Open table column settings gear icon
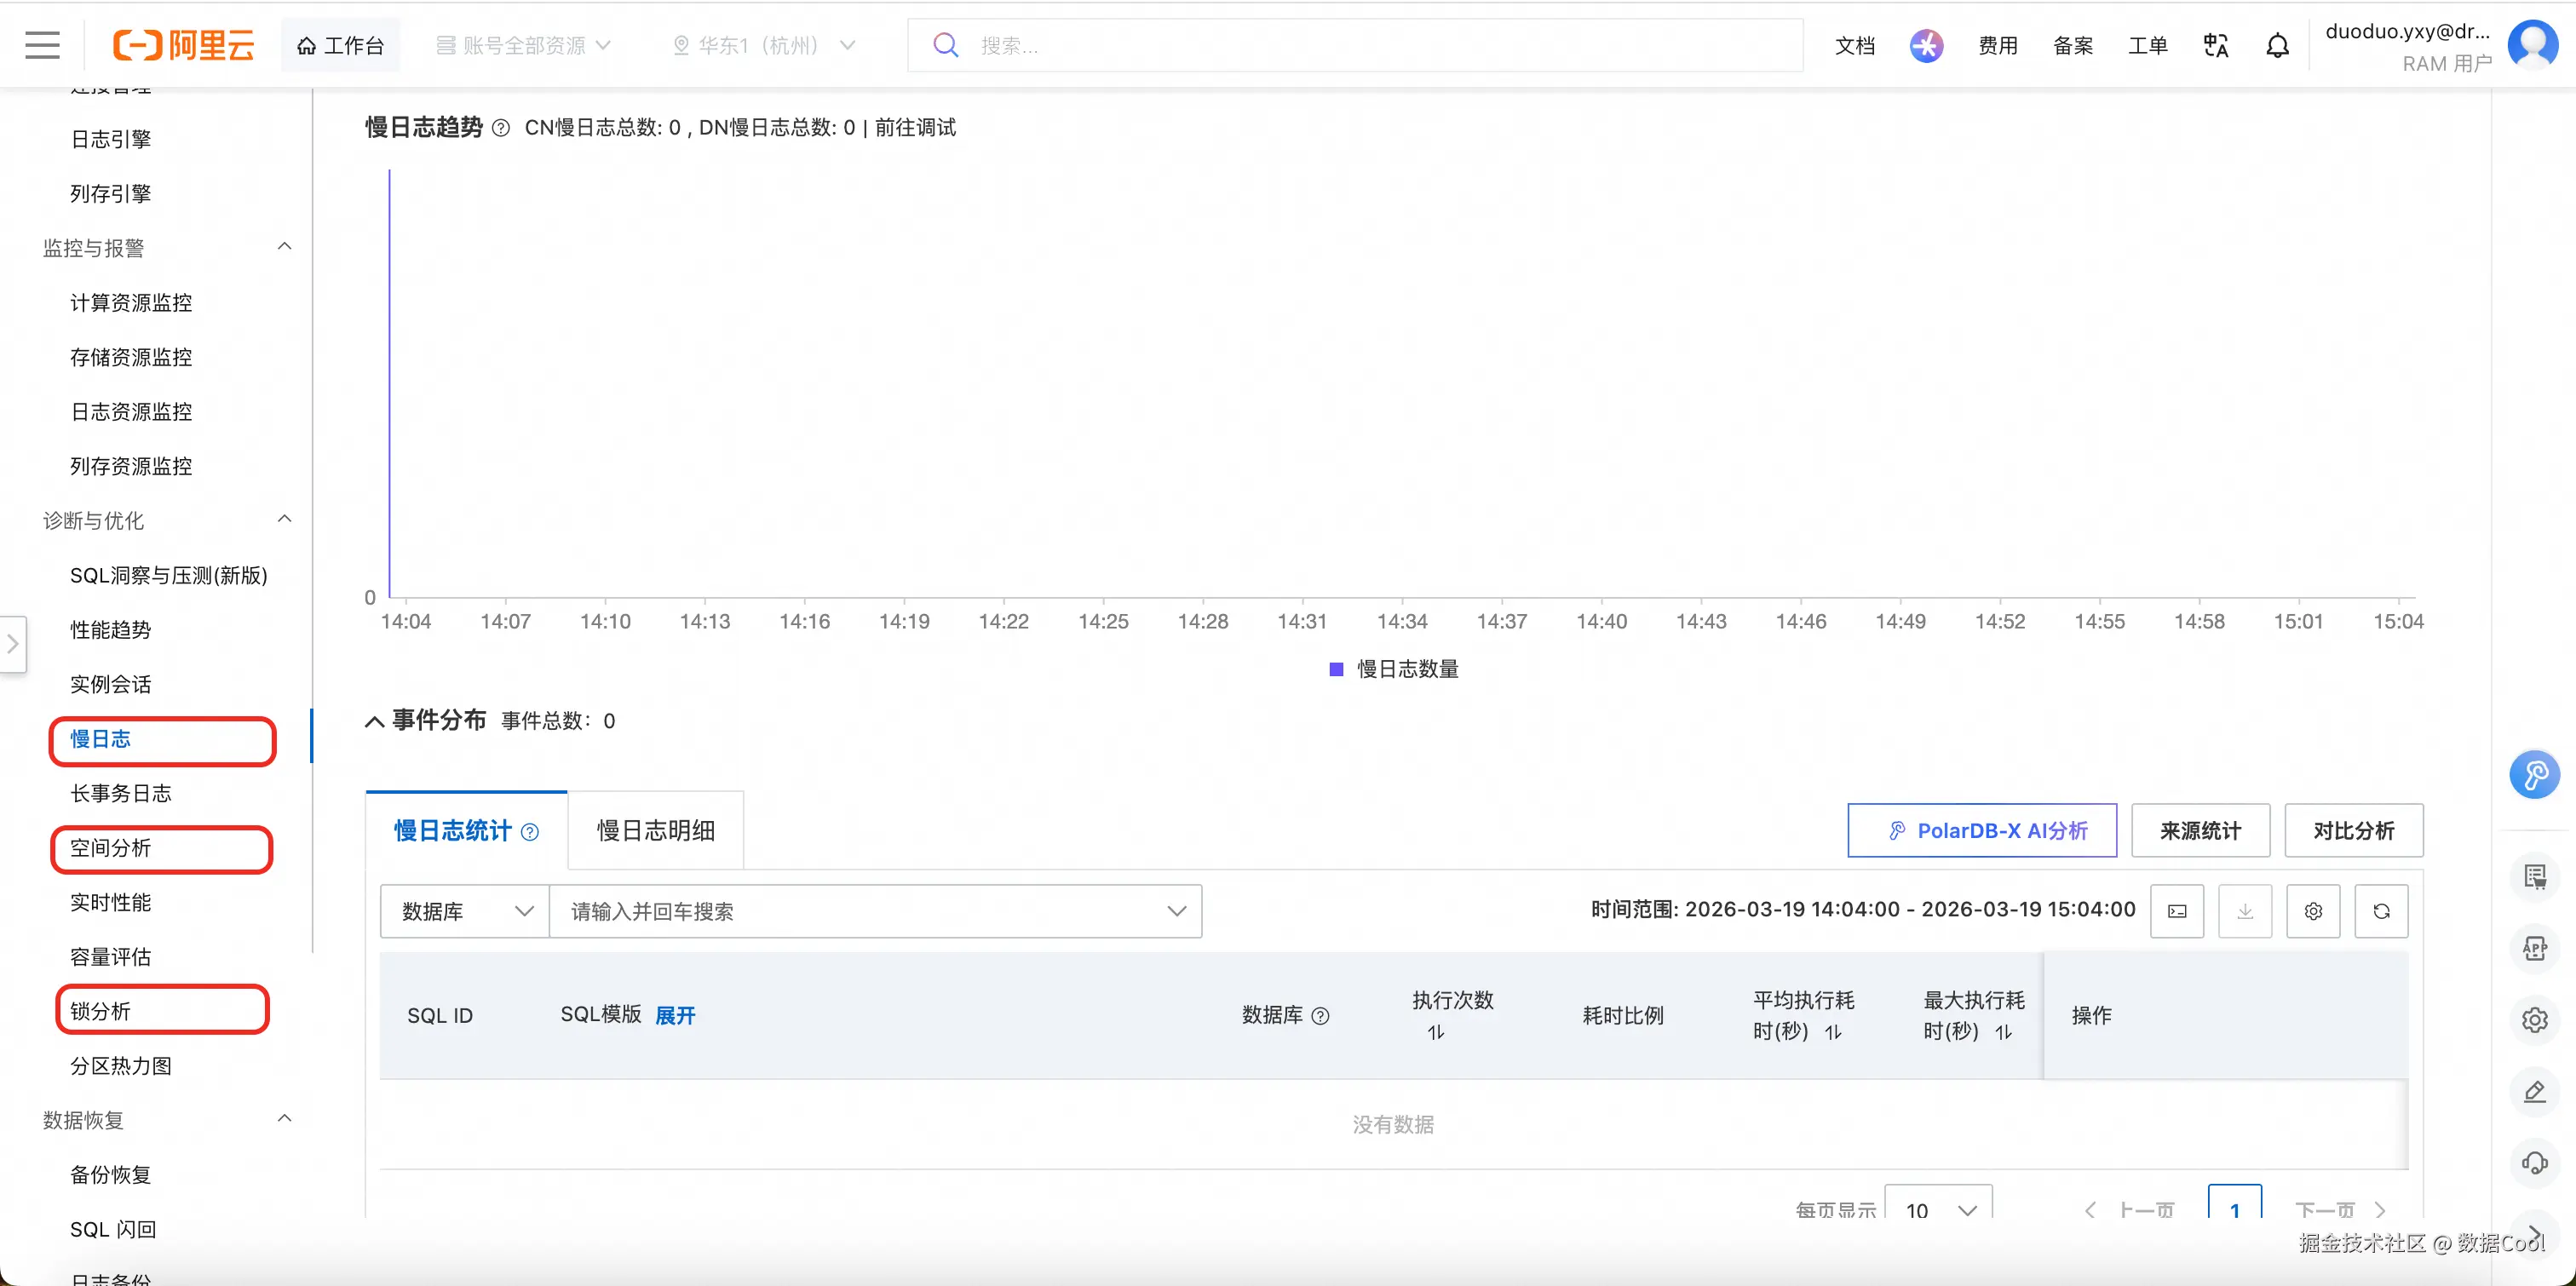The image size is (2576, 1286). pyautogui.click(x=2312, y=911)
